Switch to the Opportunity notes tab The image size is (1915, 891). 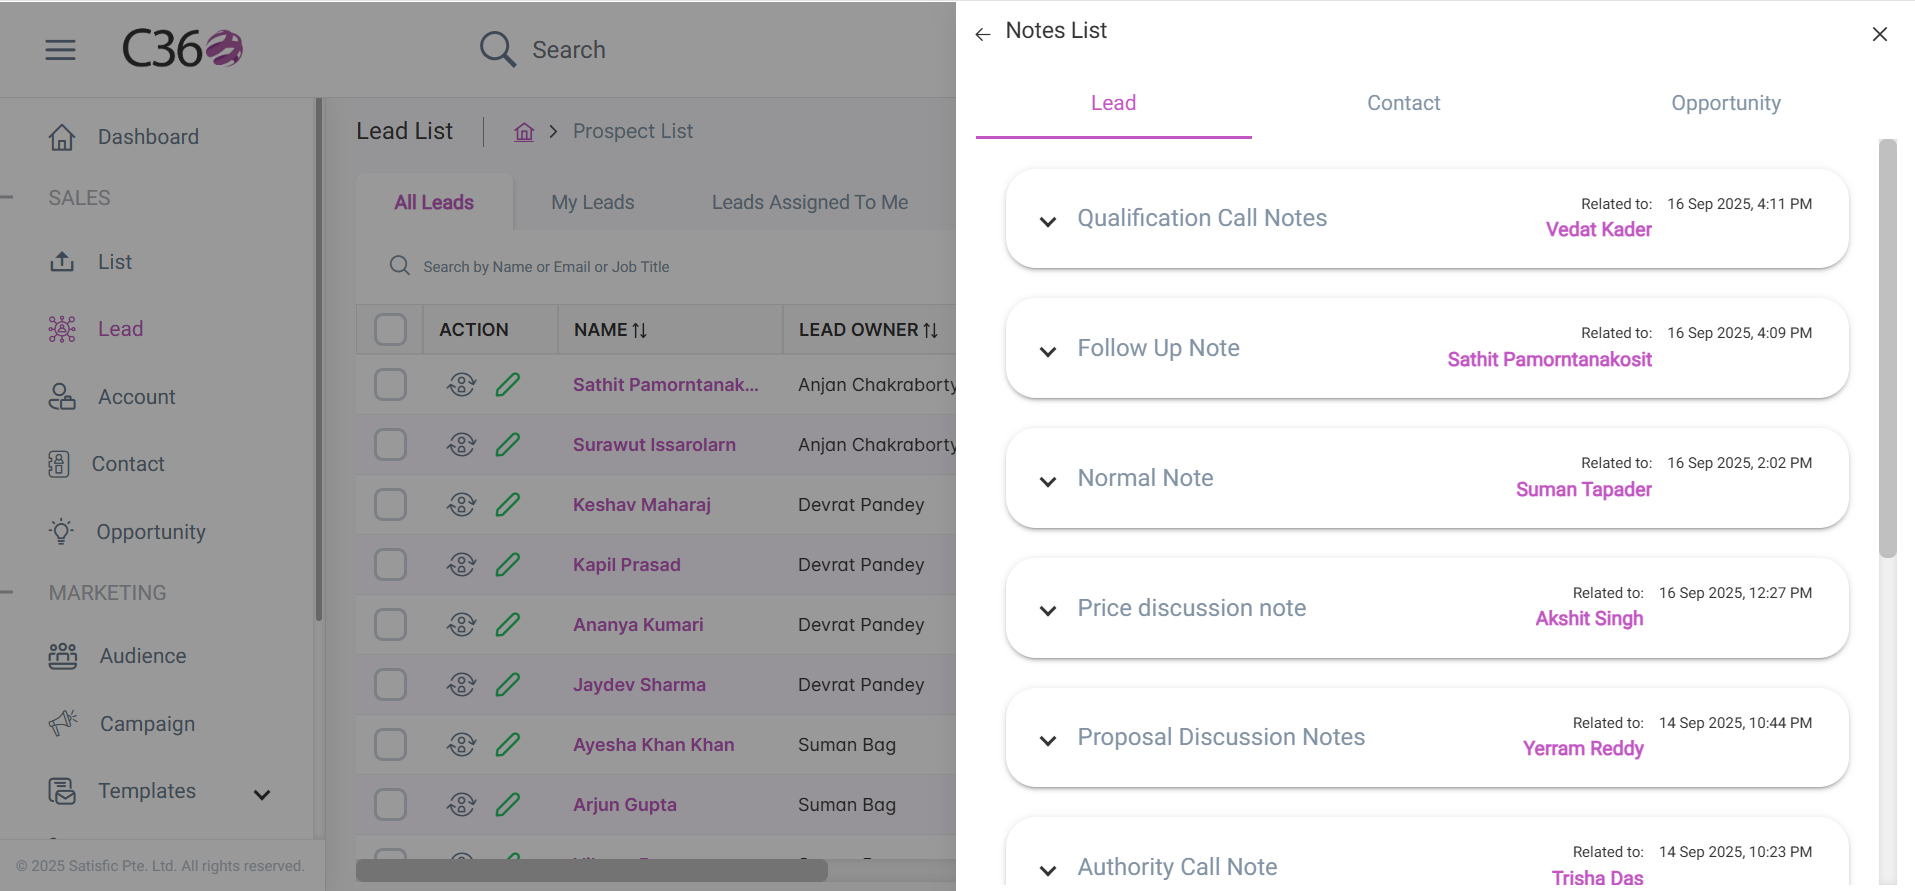pos(1726,103)
